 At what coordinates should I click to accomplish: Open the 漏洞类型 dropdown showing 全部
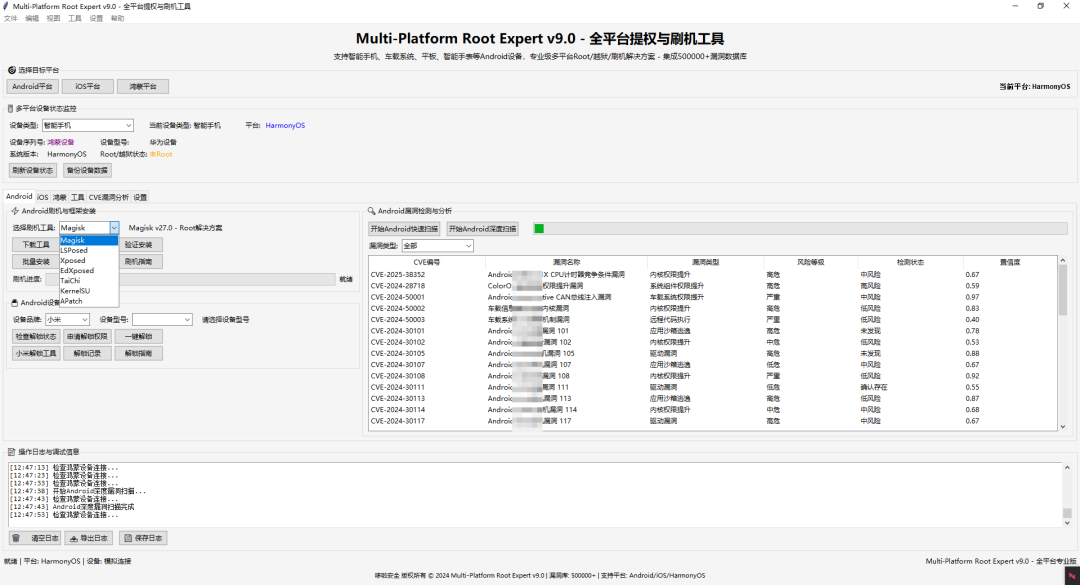coord(437,246)
